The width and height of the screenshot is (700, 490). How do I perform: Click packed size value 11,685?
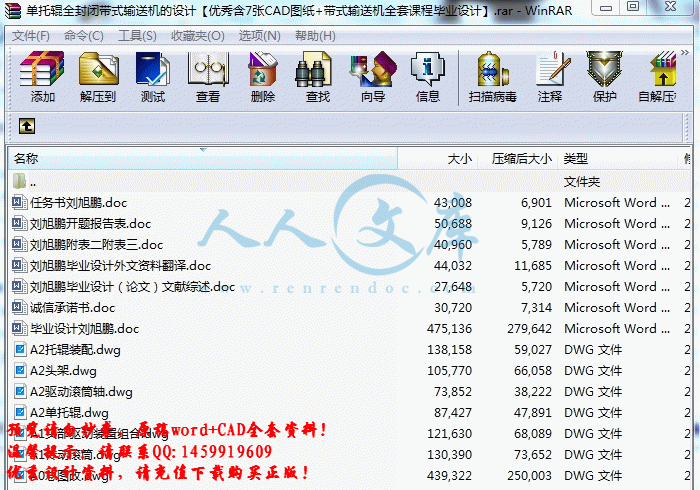tap(533, 266)
